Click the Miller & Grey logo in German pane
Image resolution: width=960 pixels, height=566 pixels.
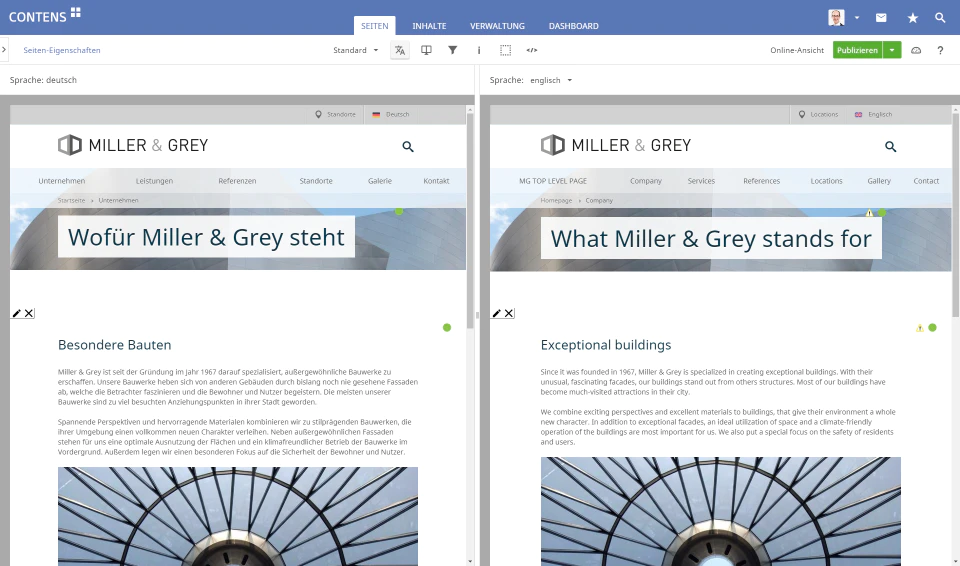pyautogui.click(x=133, y=145)
